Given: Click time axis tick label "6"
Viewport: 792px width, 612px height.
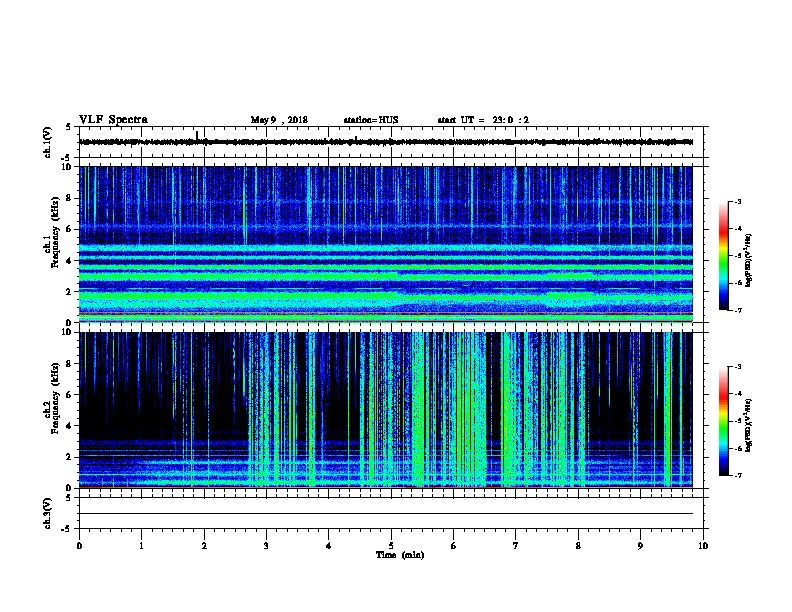Looking at the screenshot, I should (454, 546).
